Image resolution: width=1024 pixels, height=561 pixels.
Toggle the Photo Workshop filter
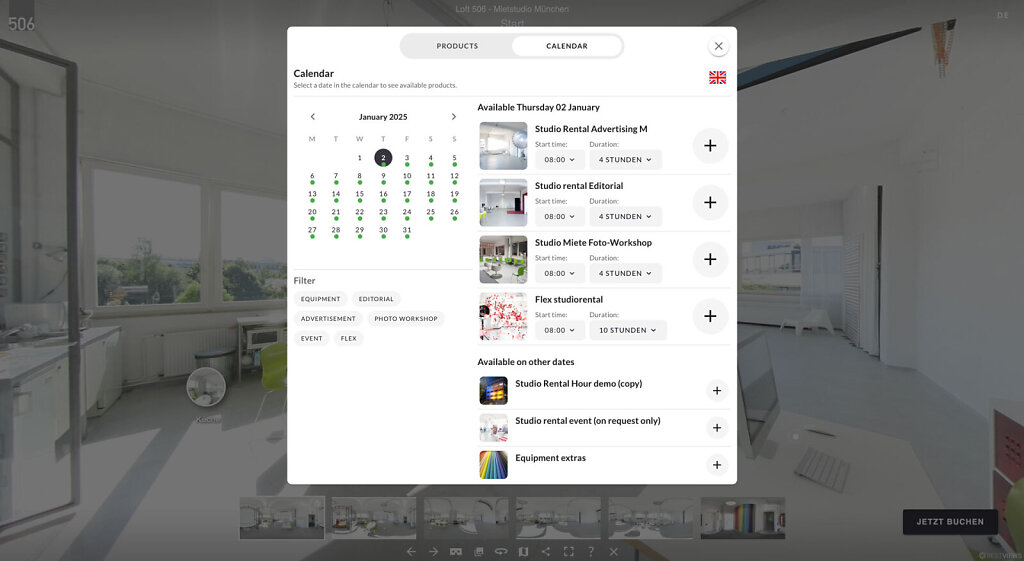(406, 319)
